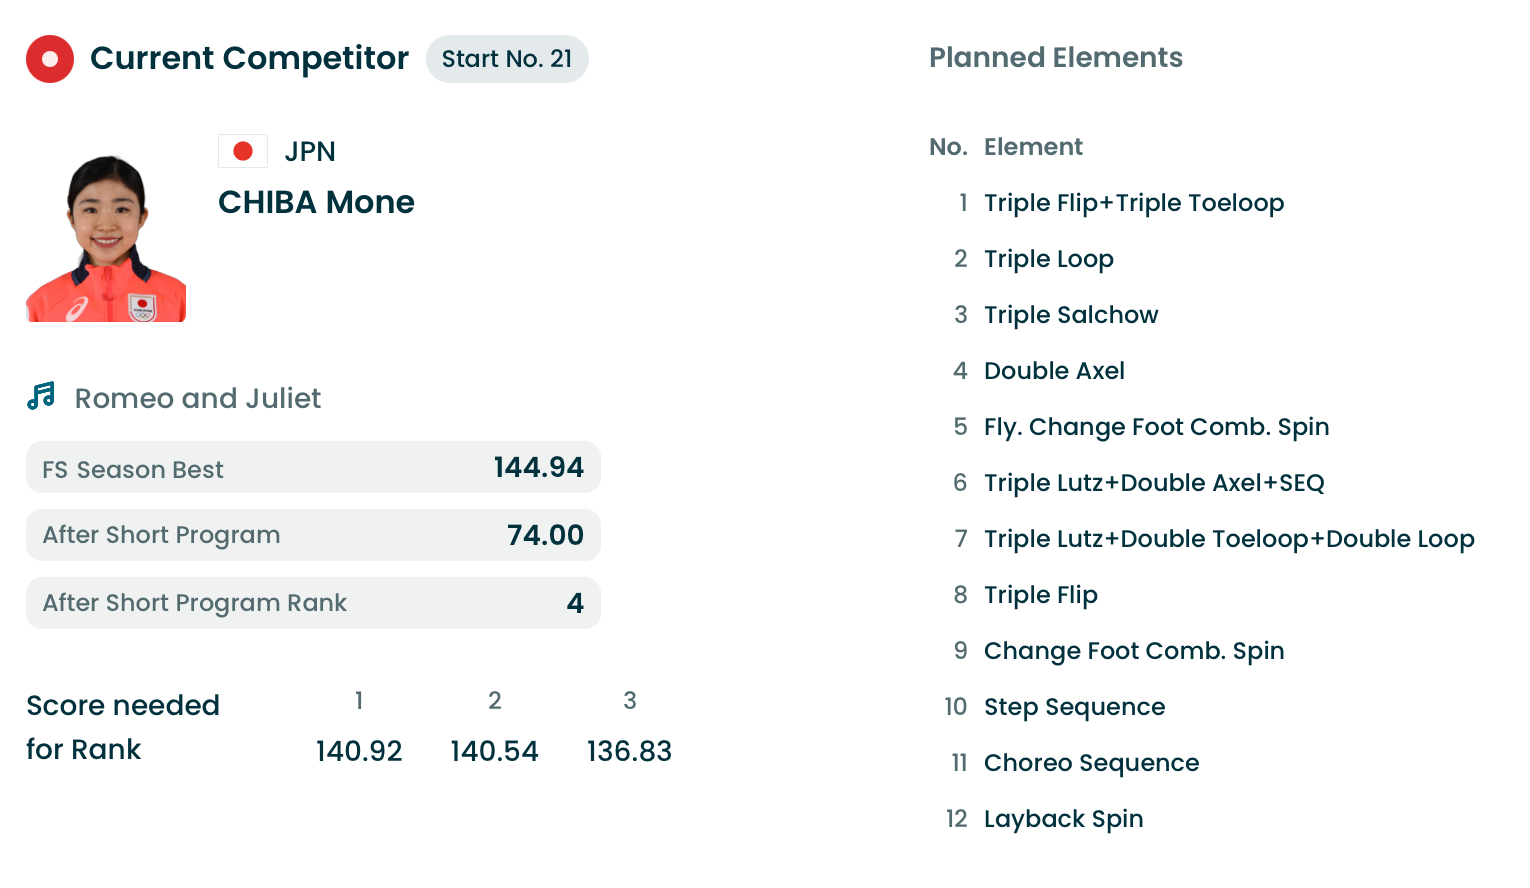Click the Current Competitor heading
Screen dimensions: 1530x888
pyautogui.click(x=249, y=59)
